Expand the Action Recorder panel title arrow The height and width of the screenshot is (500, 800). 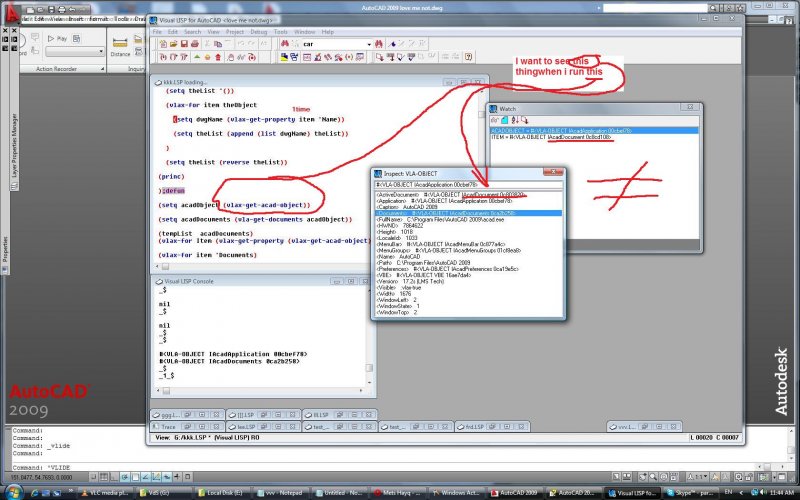[x=102, y=69]
